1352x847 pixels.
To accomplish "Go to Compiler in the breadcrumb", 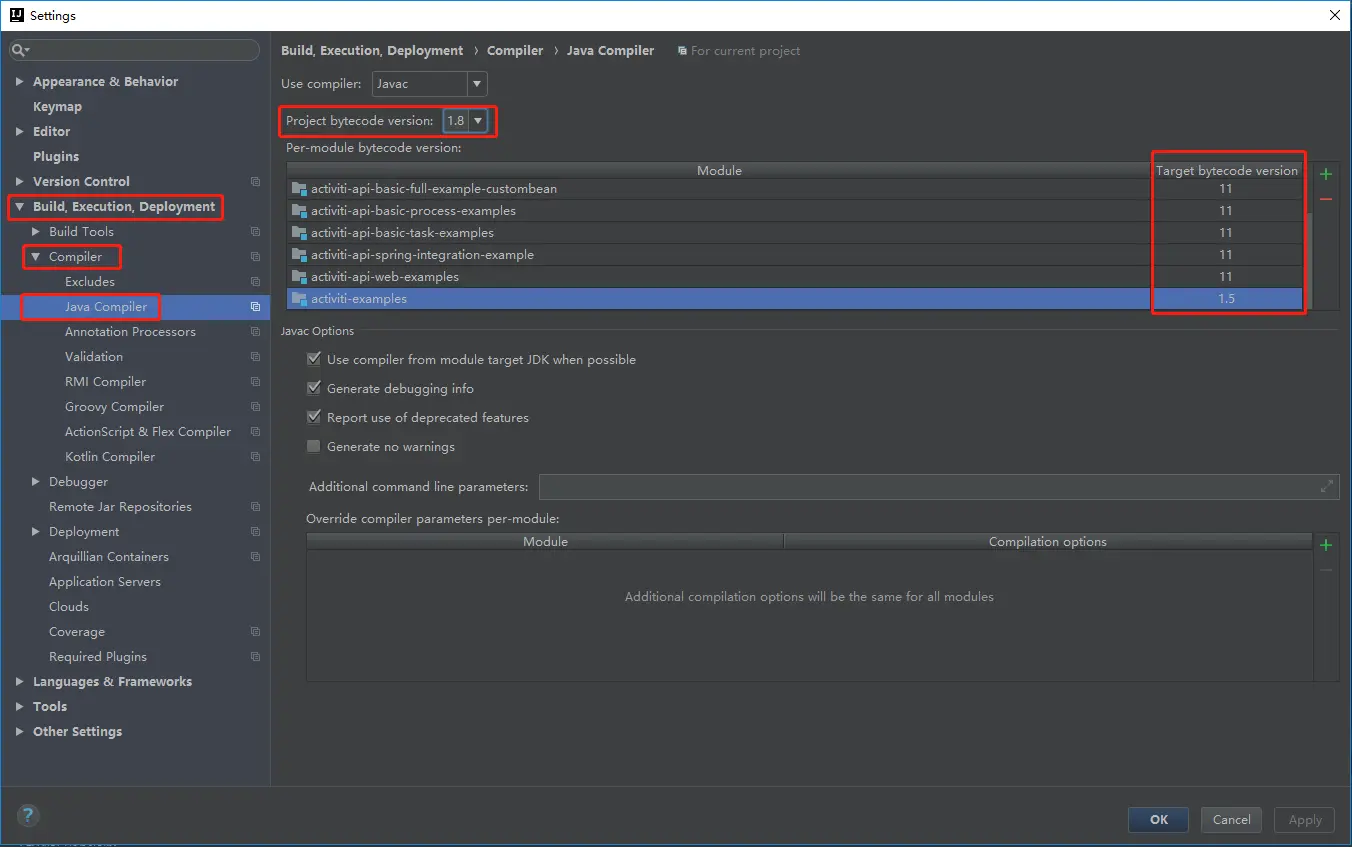I will click(515, 51).
